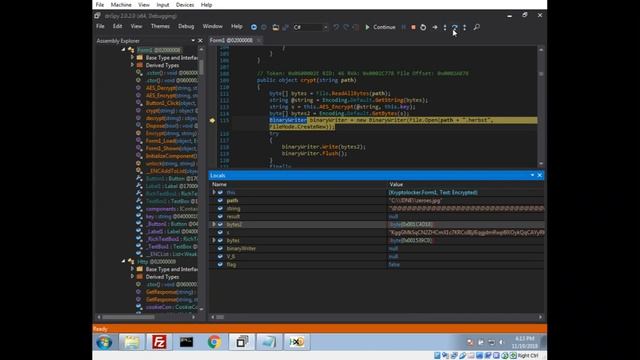Open VirtualBox Machine menu
The image size is (640, 360).
(x=121, y=5)
